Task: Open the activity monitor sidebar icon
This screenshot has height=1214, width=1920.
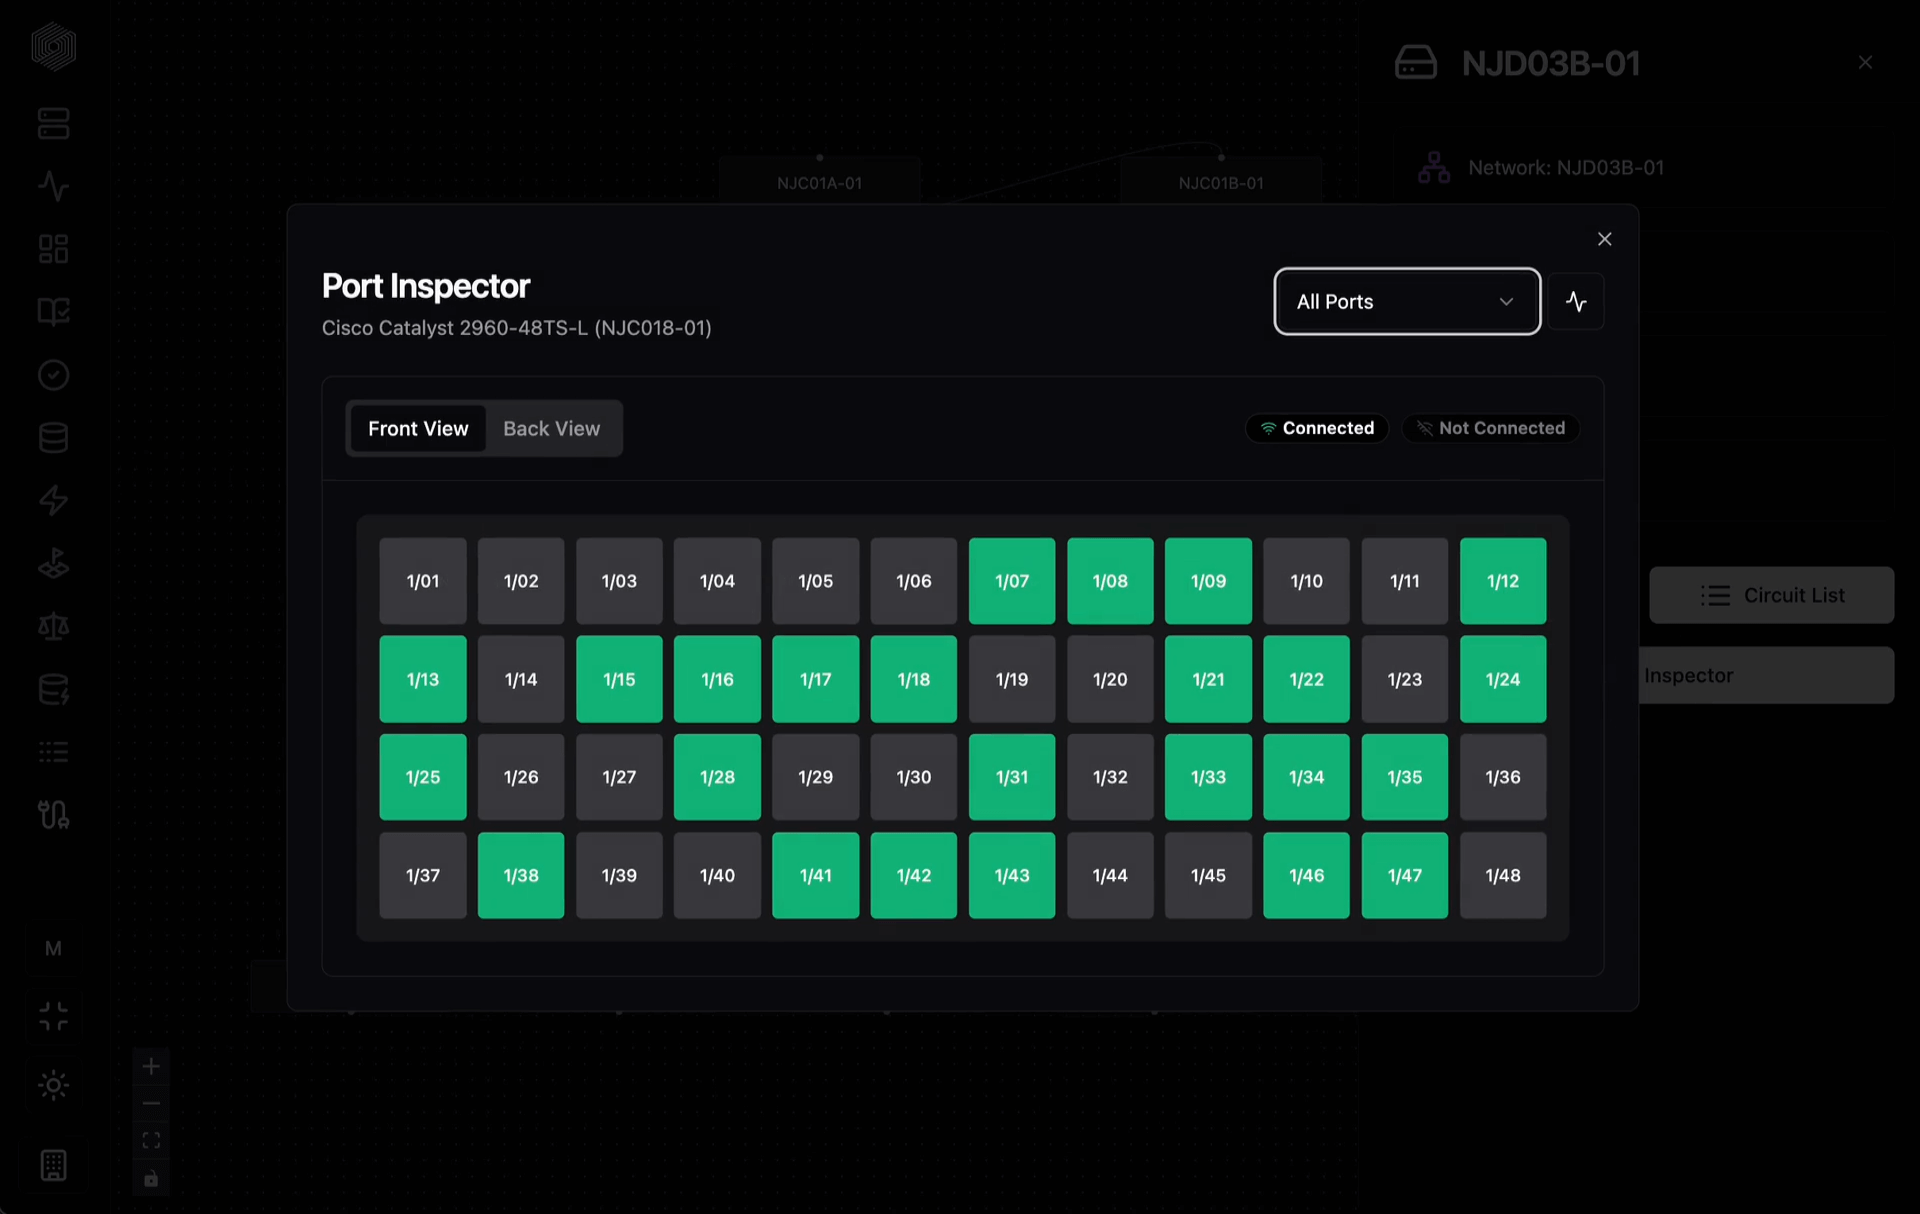Action: 53,186
